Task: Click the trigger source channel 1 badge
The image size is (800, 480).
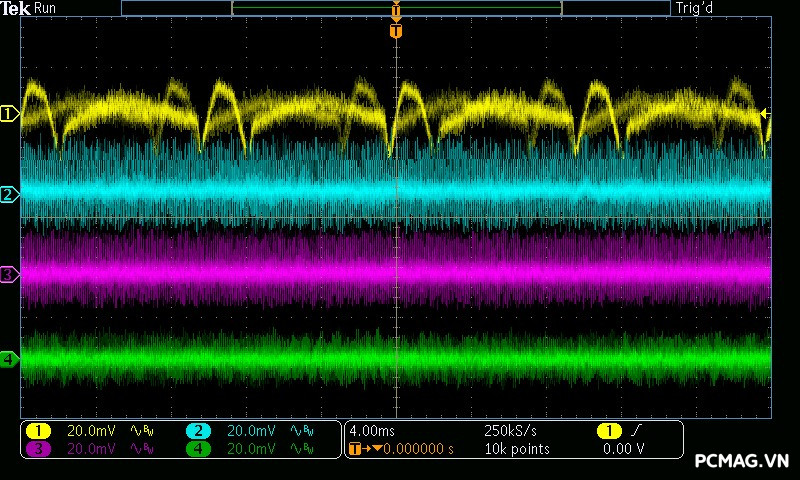Action: coord(608,431)
